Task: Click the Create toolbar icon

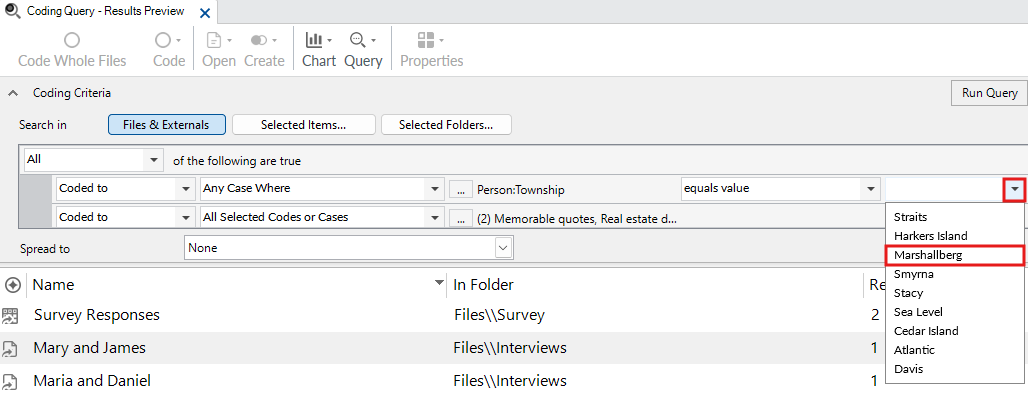Action: tap(259, 41)
